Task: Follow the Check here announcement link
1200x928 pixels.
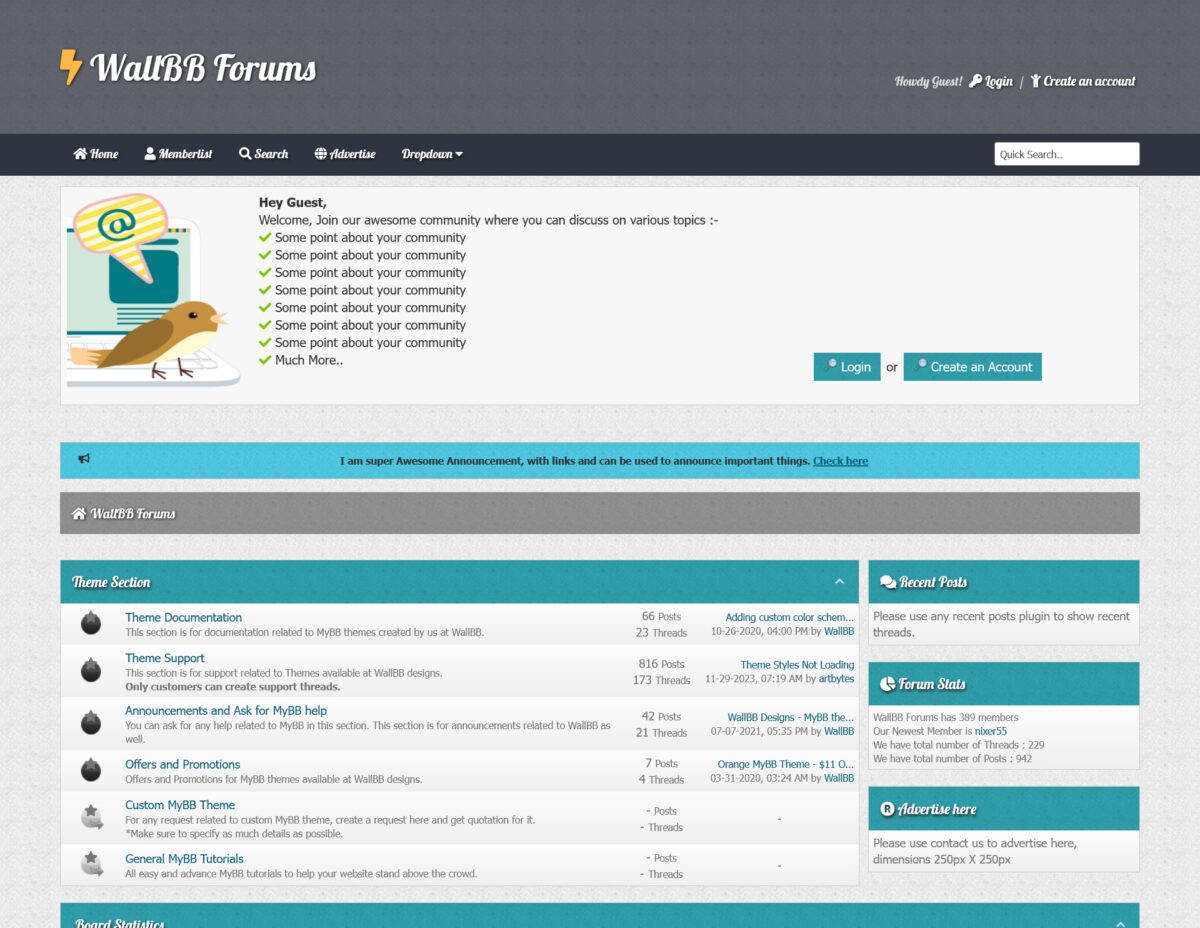Action: (840, 461)
